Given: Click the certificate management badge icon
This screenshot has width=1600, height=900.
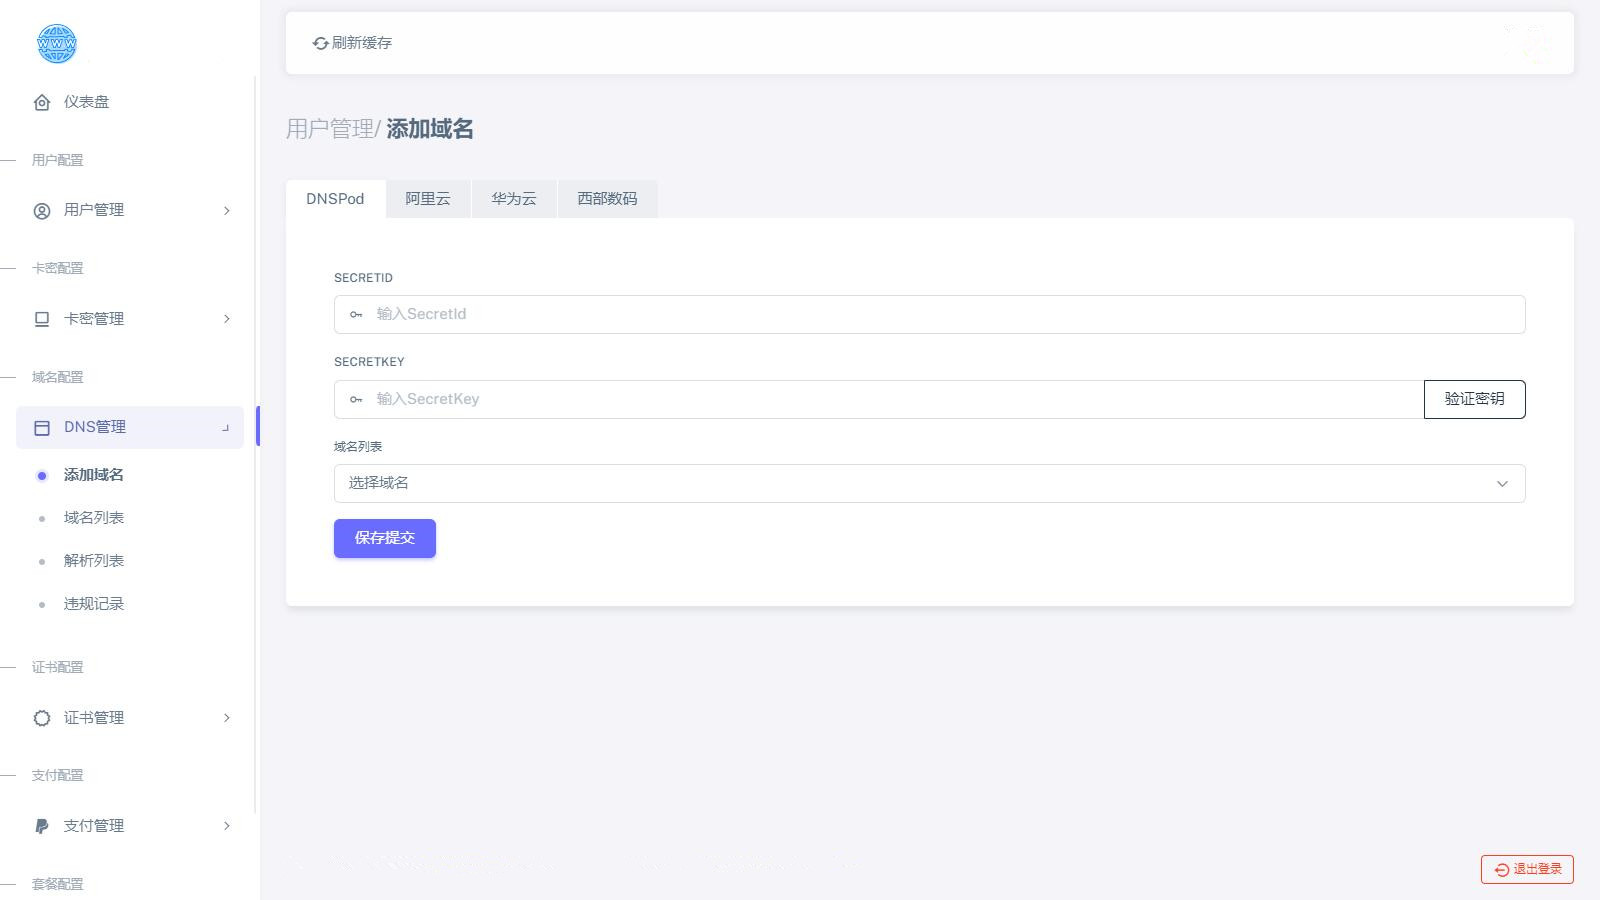Looking at the screenshot, I should 42,718.
